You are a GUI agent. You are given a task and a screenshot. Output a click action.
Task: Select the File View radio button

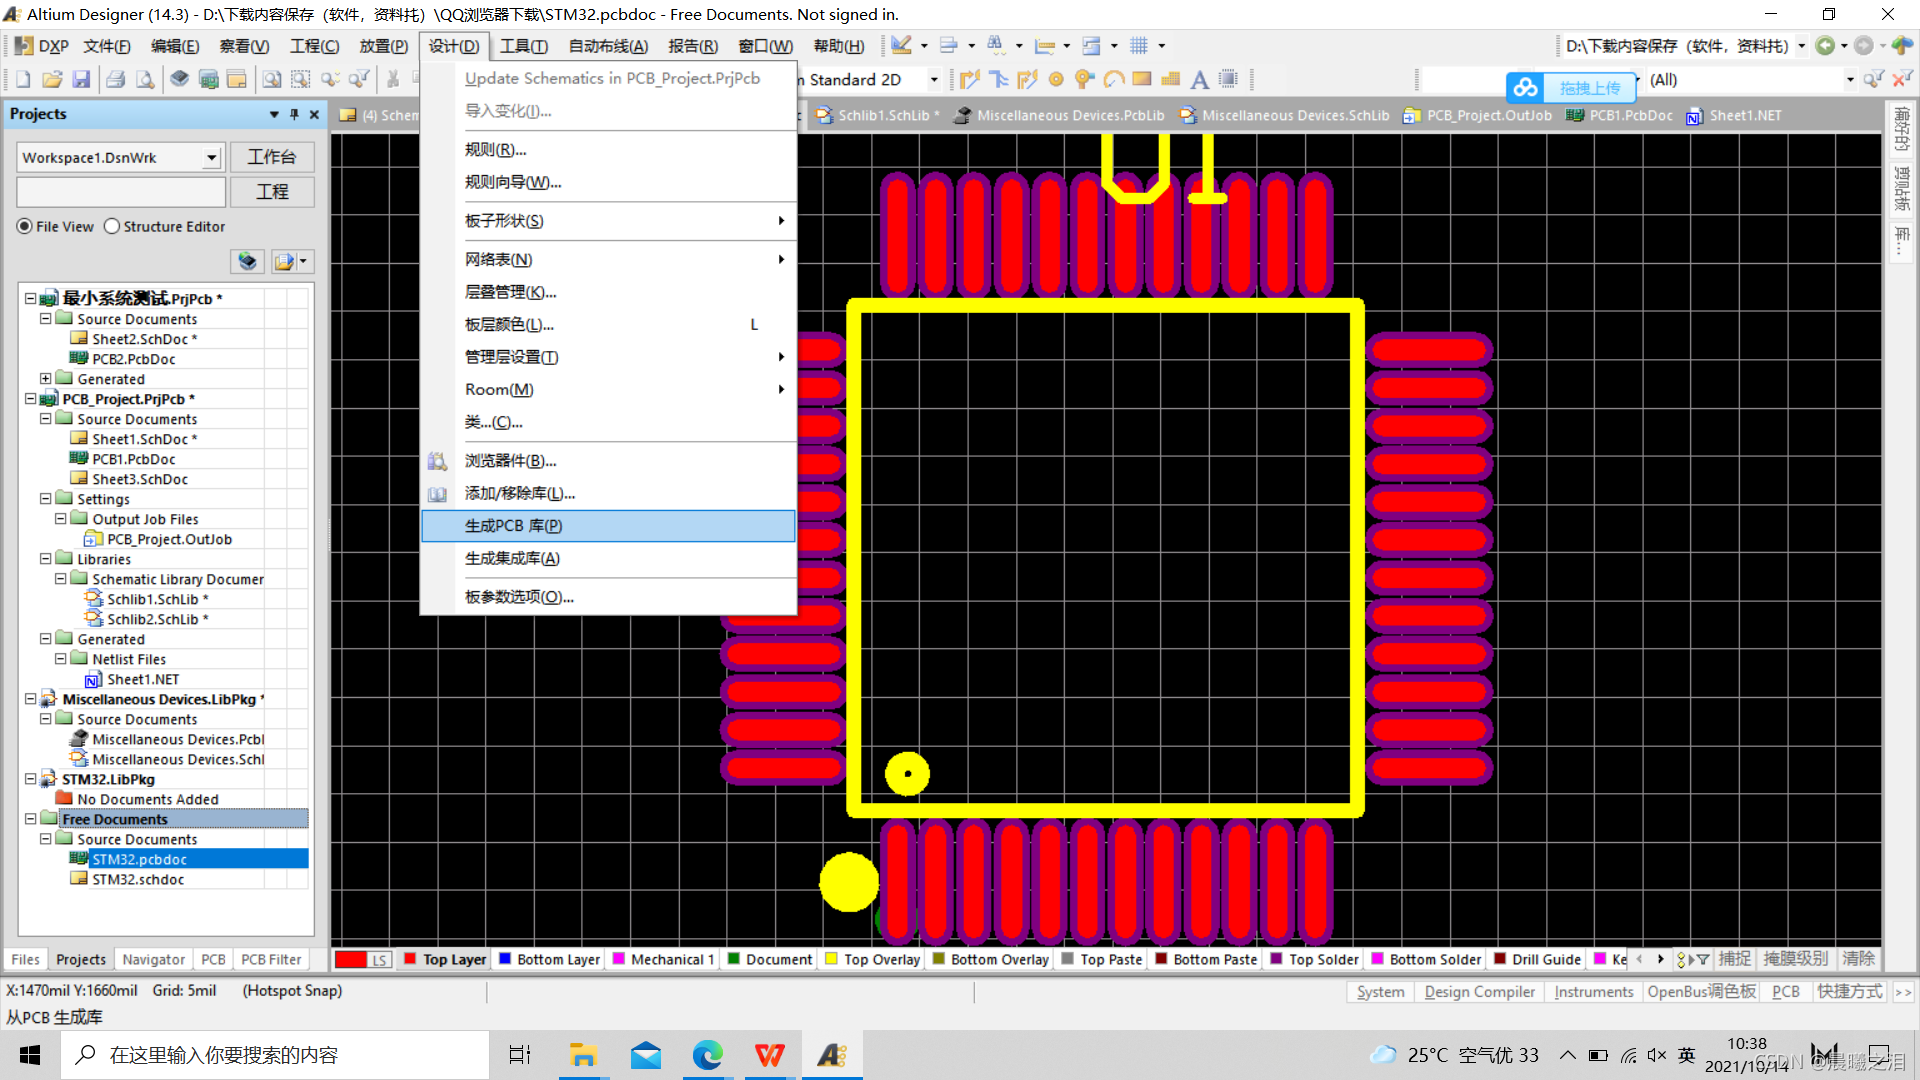pos(25,227)
